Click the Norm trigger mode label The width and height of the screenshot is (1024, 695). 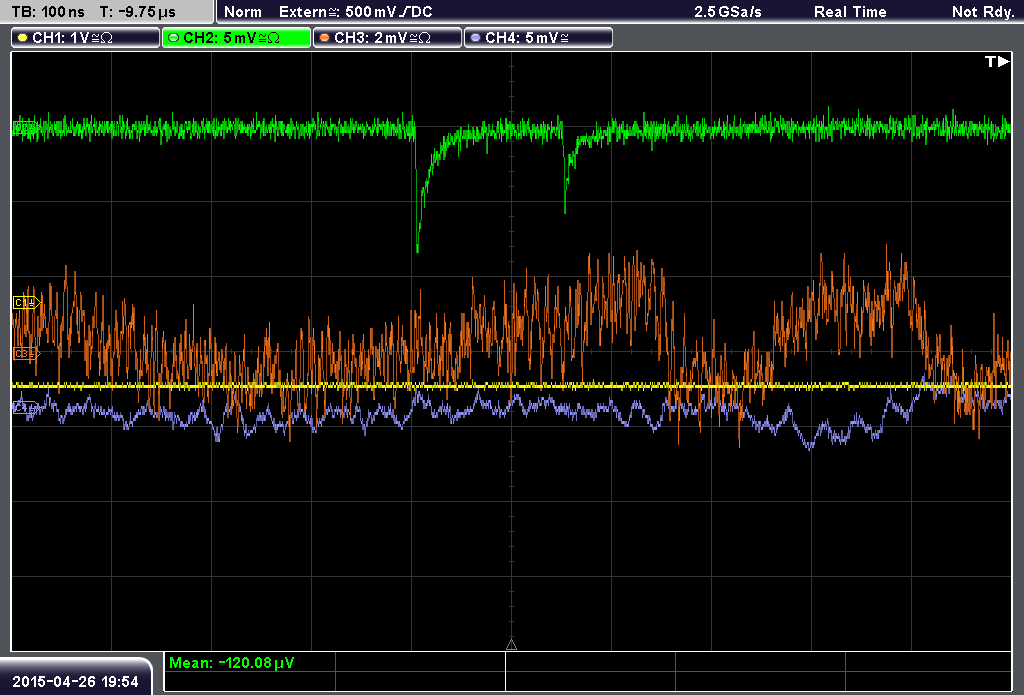(x=243, y=12)
